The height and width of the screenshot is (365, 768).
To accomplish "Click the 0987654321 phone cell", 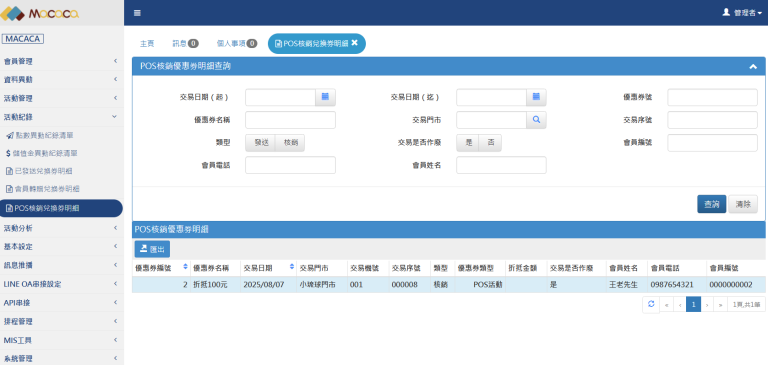I will click(676, 284).
